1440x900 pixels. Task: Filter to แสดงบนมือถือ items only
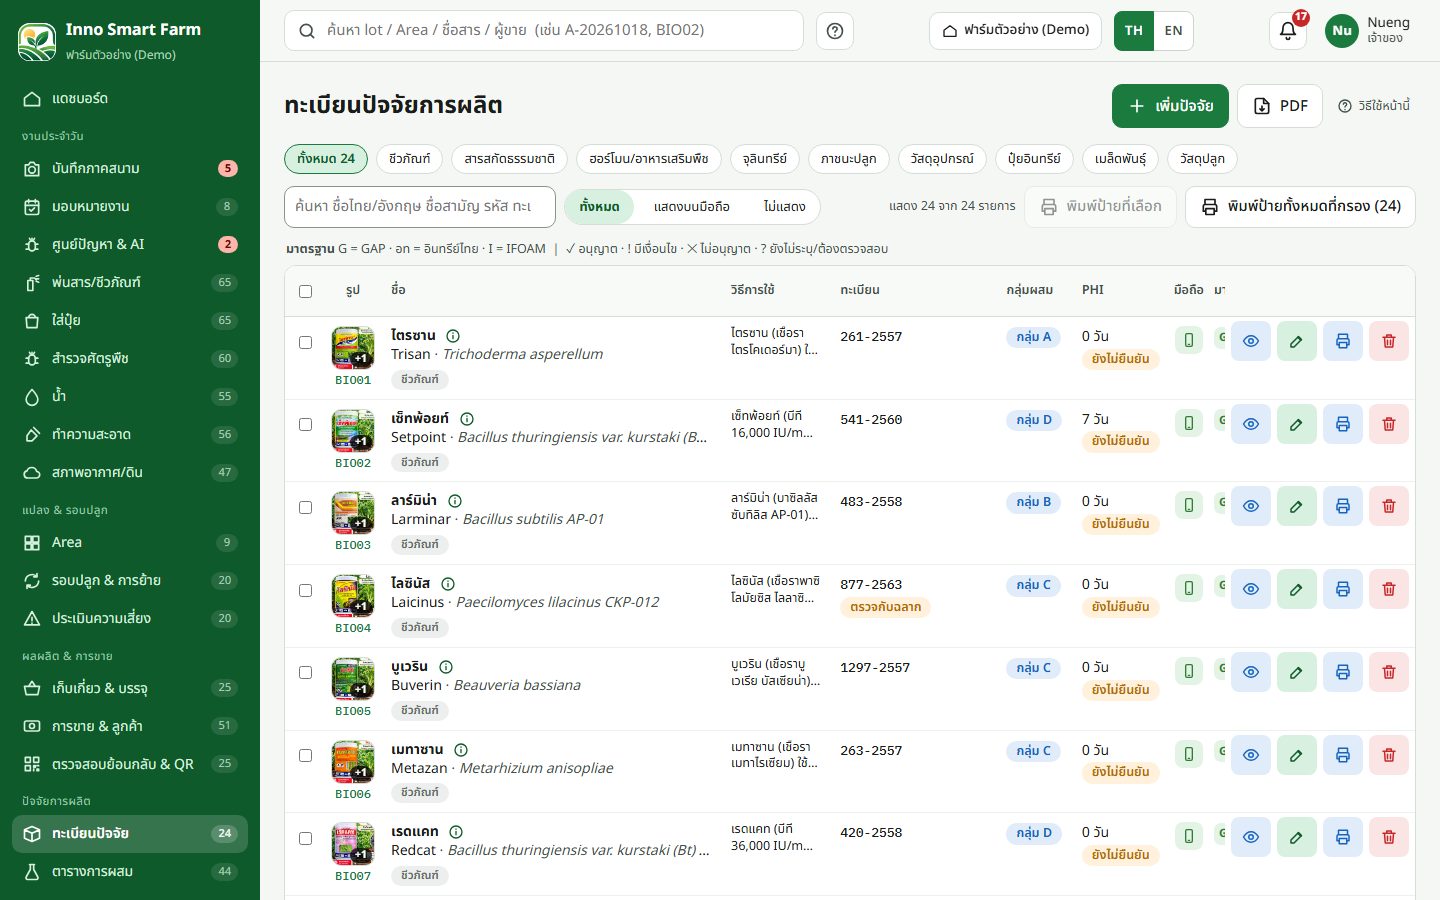692,207
